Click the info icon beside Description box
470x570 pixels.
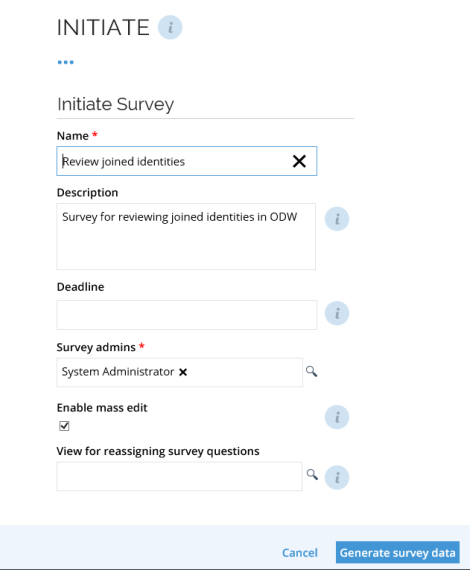click(x=337, y=219)
